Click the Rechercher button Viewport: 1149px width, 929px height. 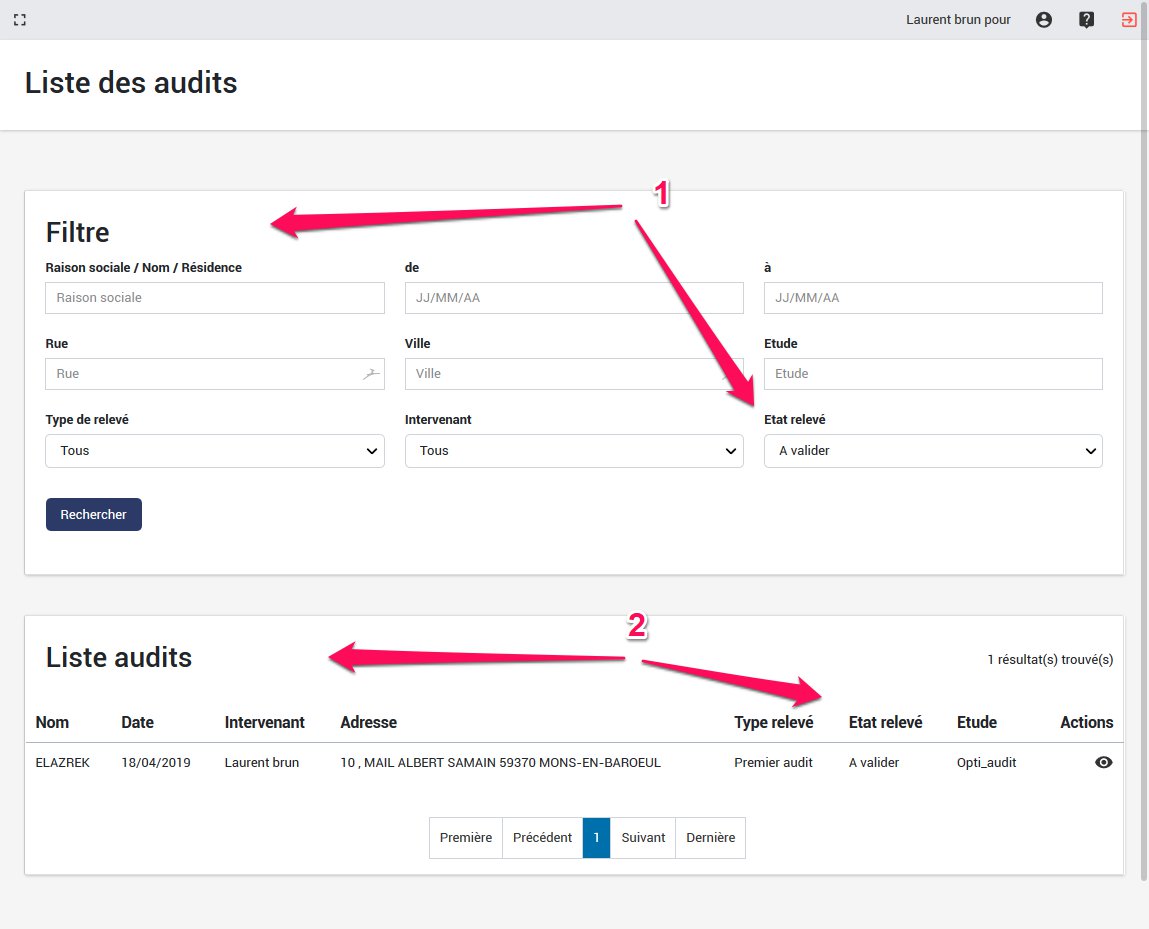93,514
